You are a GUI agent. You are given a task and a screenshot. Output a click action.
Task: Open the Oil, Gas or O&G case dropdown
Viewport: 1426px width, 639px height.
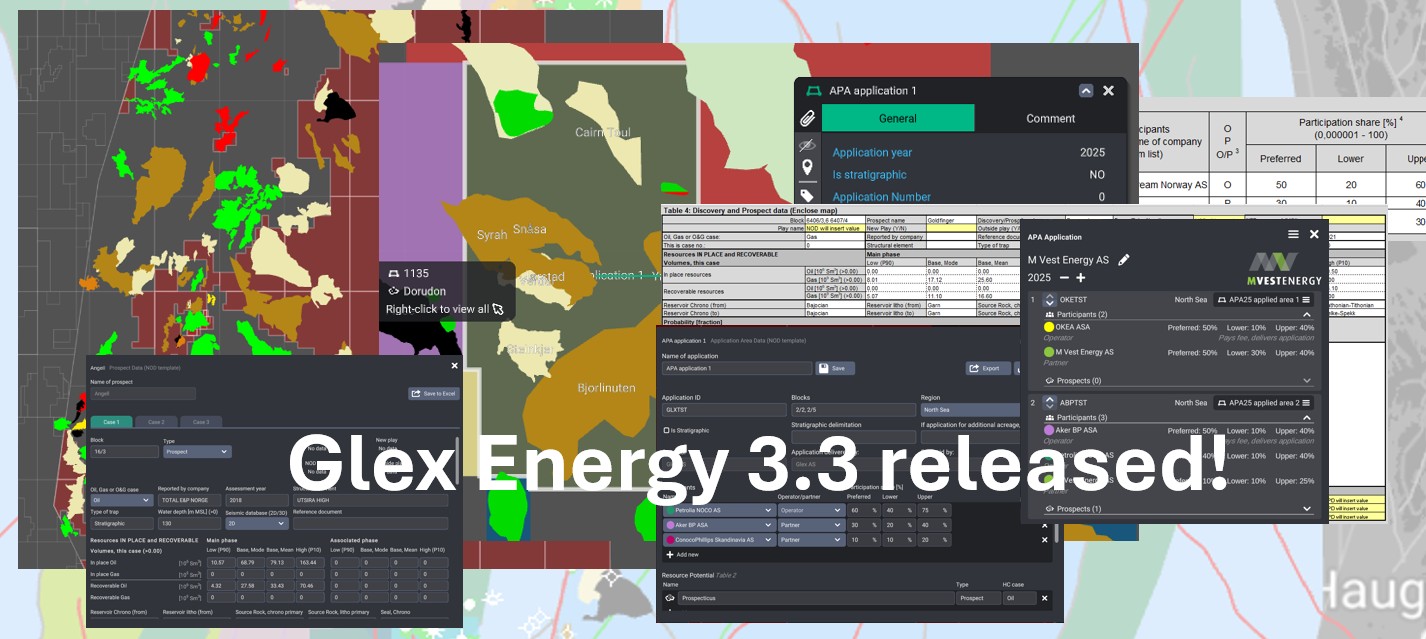tap(121, 500)
